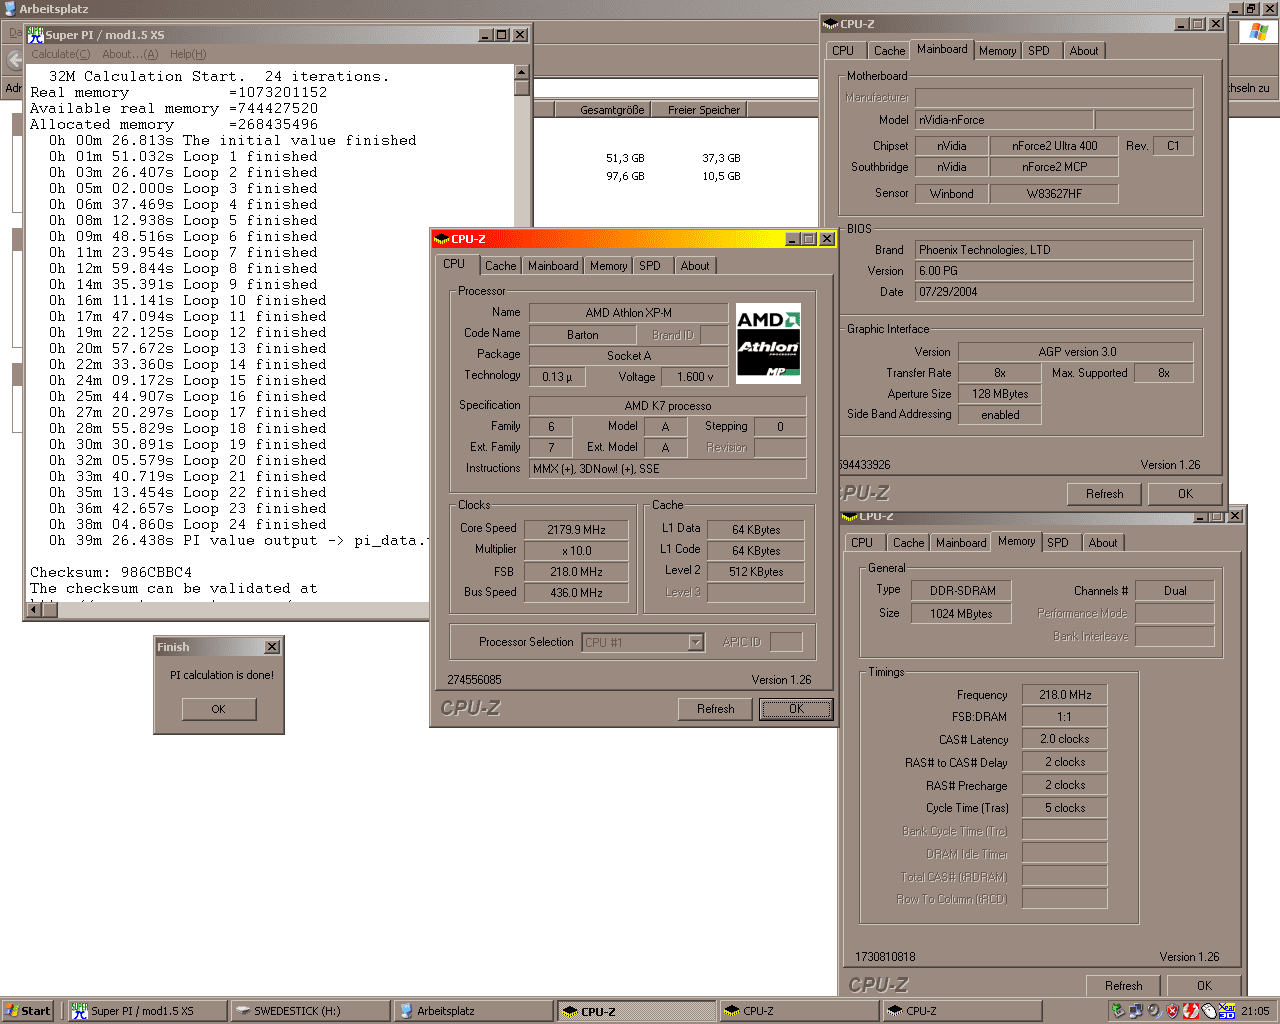Open the Mainboard tab in front CPU-Z
Image resolution: width=1280 pixels, height=1024 pixels.
point(553,266)
